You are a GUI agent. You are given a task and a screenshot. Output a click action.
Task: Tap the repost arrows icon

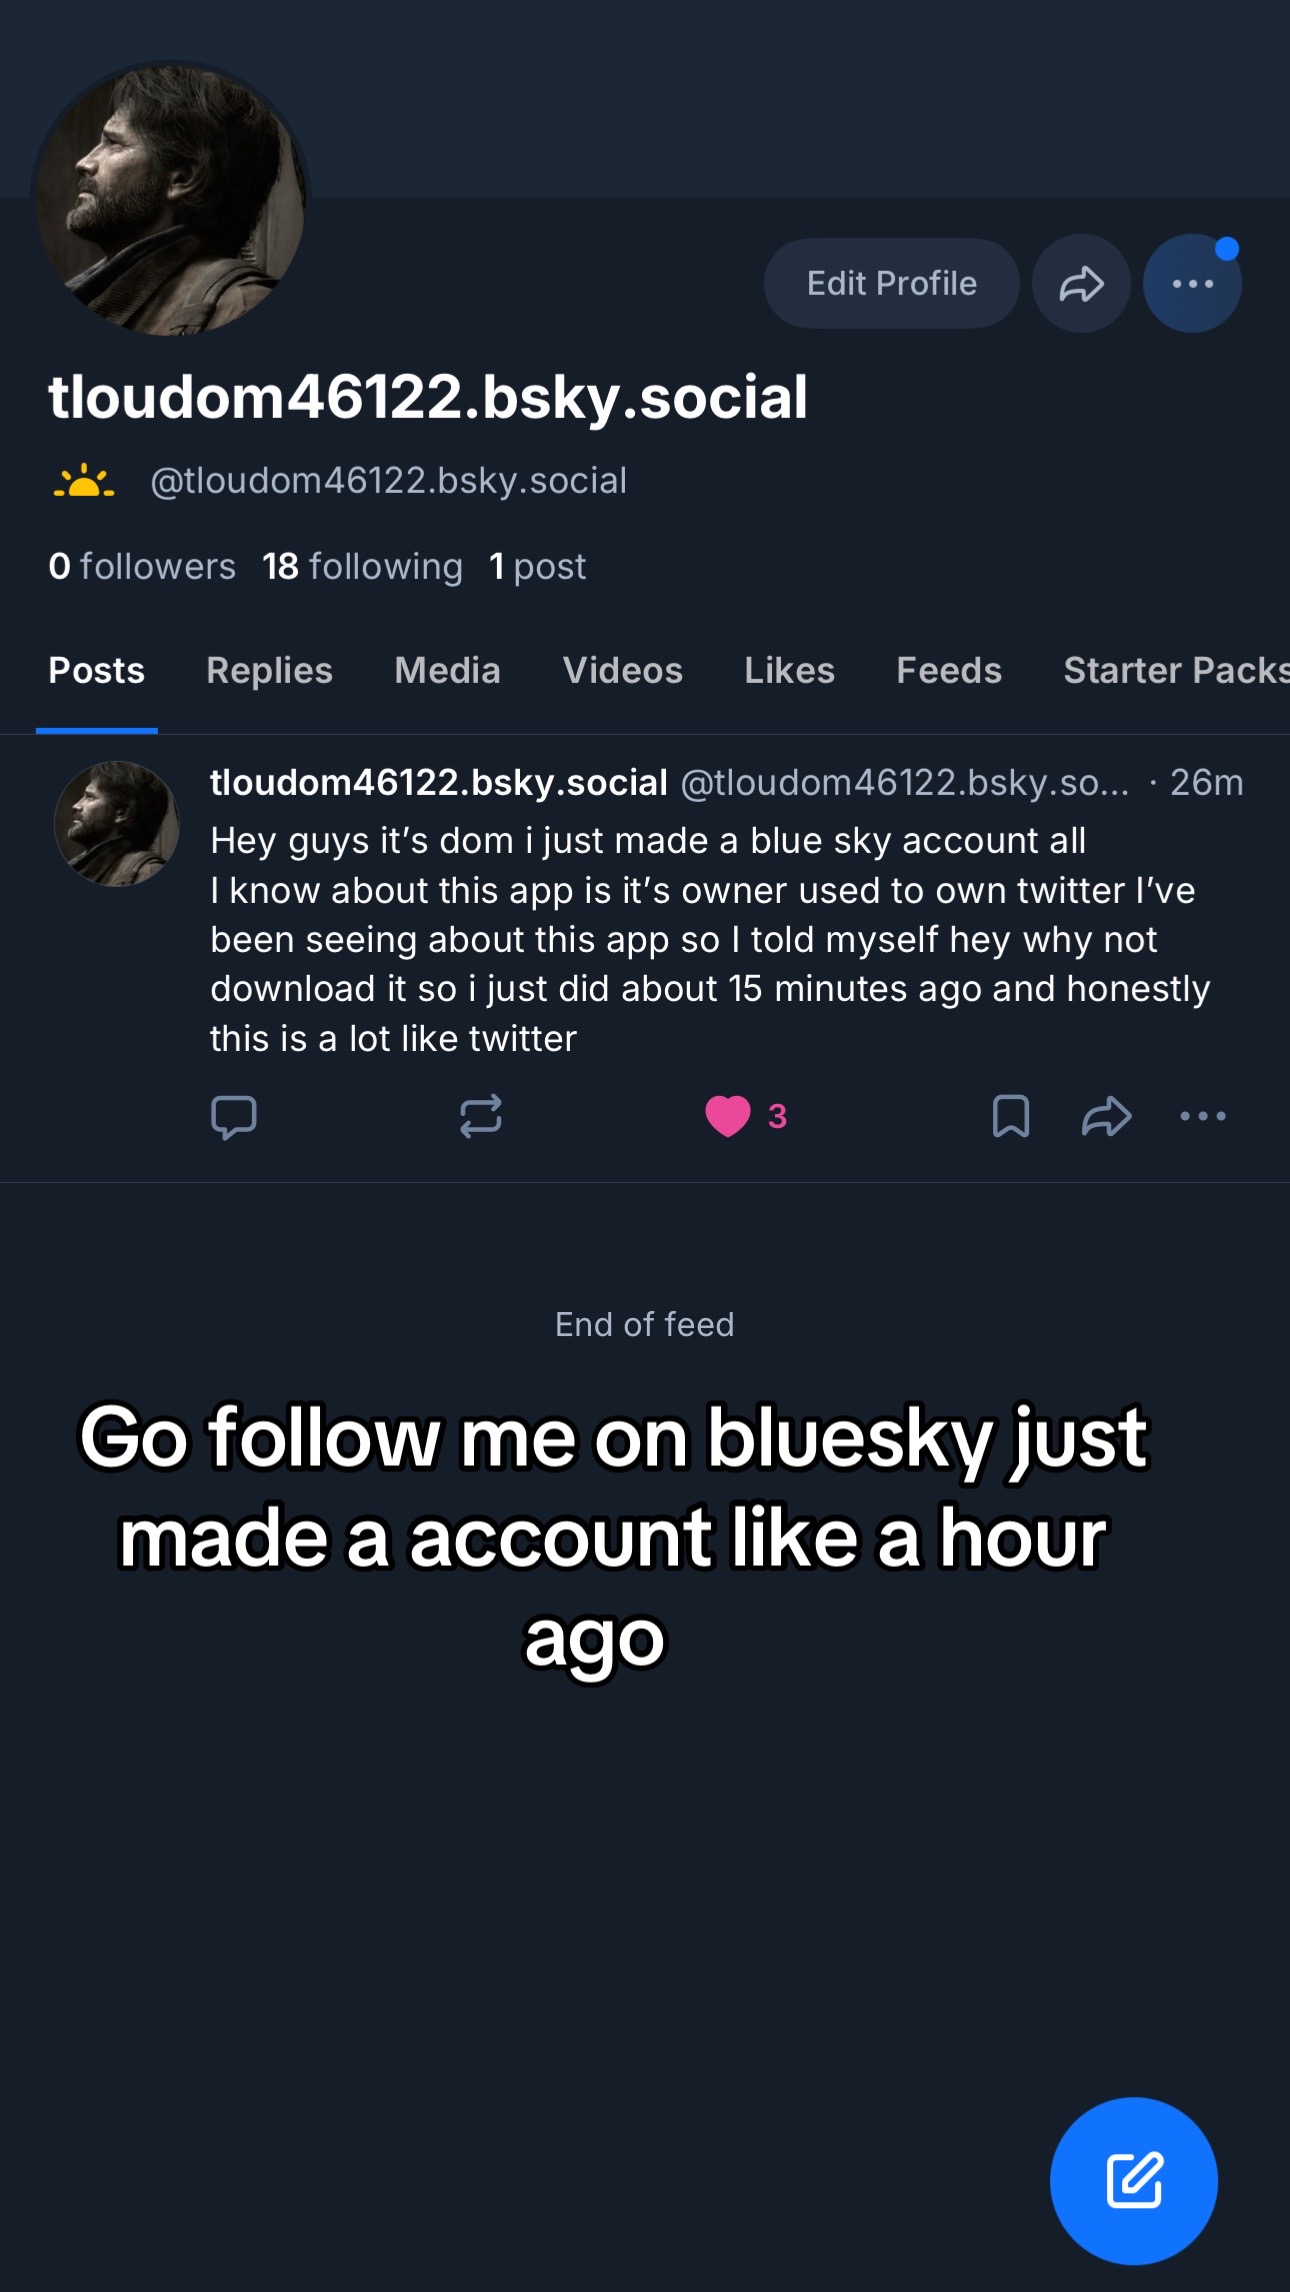[481, 1116]
